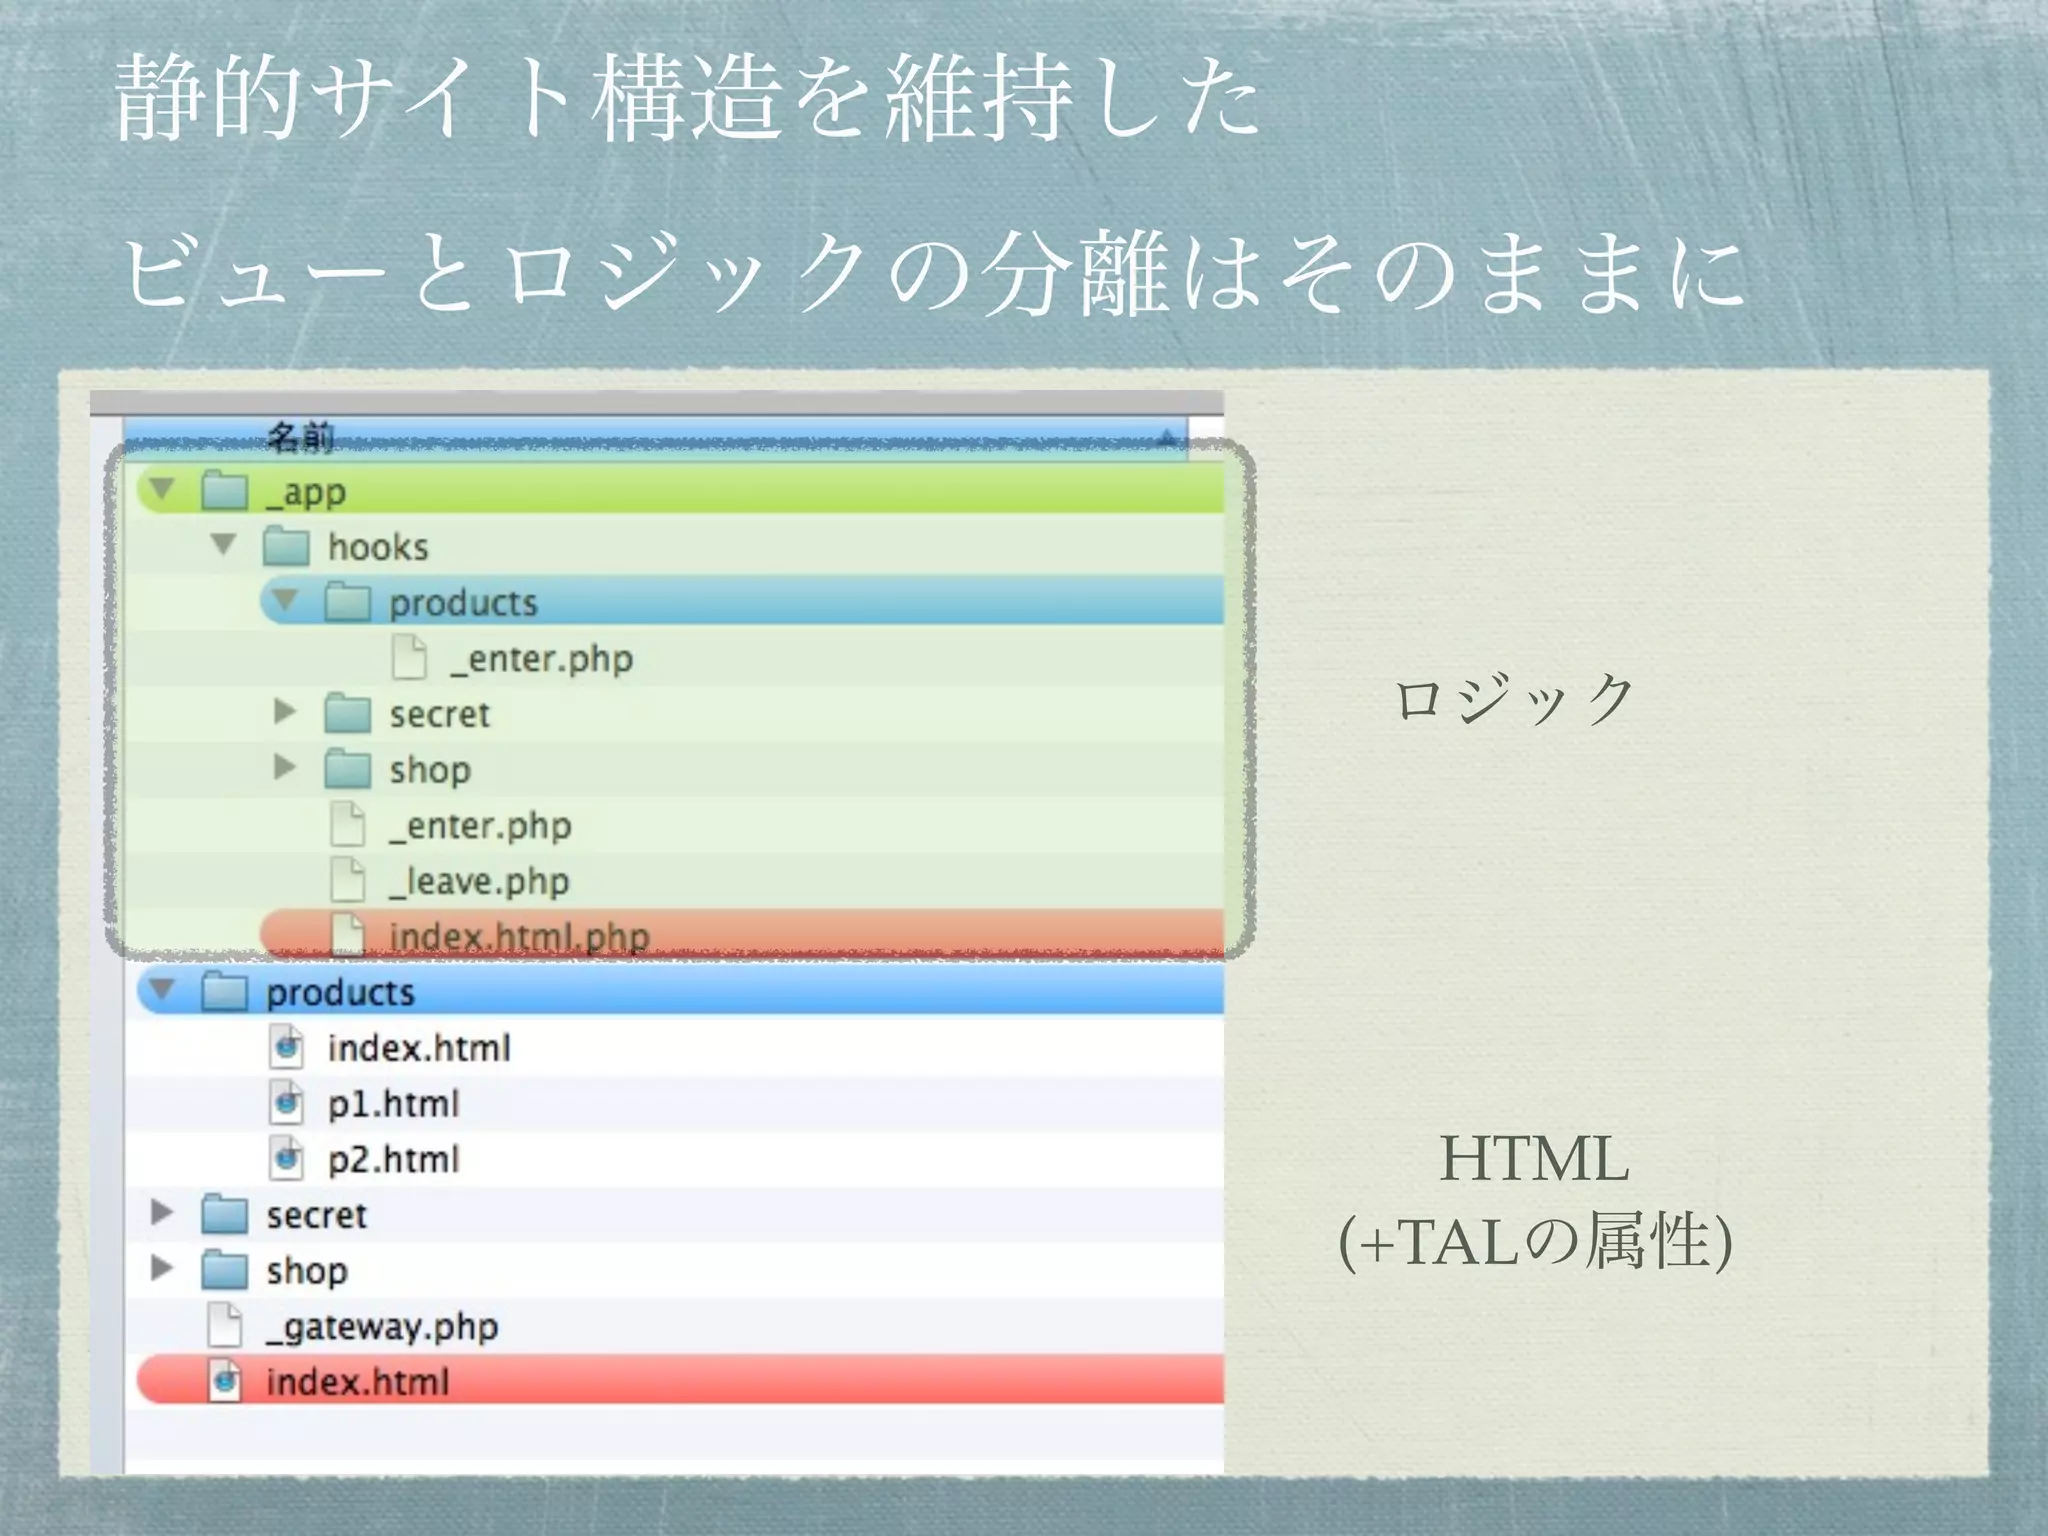Viewport: 2048px width, 1536px height.
Task: Click the file icon for hooks-level _enter.php
Action: point(348,825)
